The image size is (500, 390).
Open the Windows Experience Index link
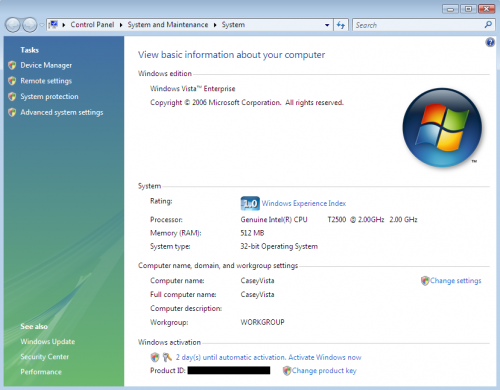point(304,203)
